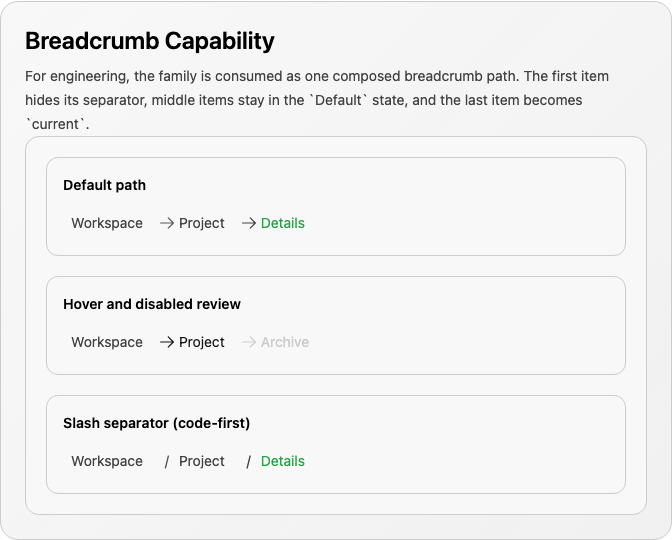
Task: Click the disabled Archive breadcrumb item
Action: pyautogui.click(x=285, y=342)
